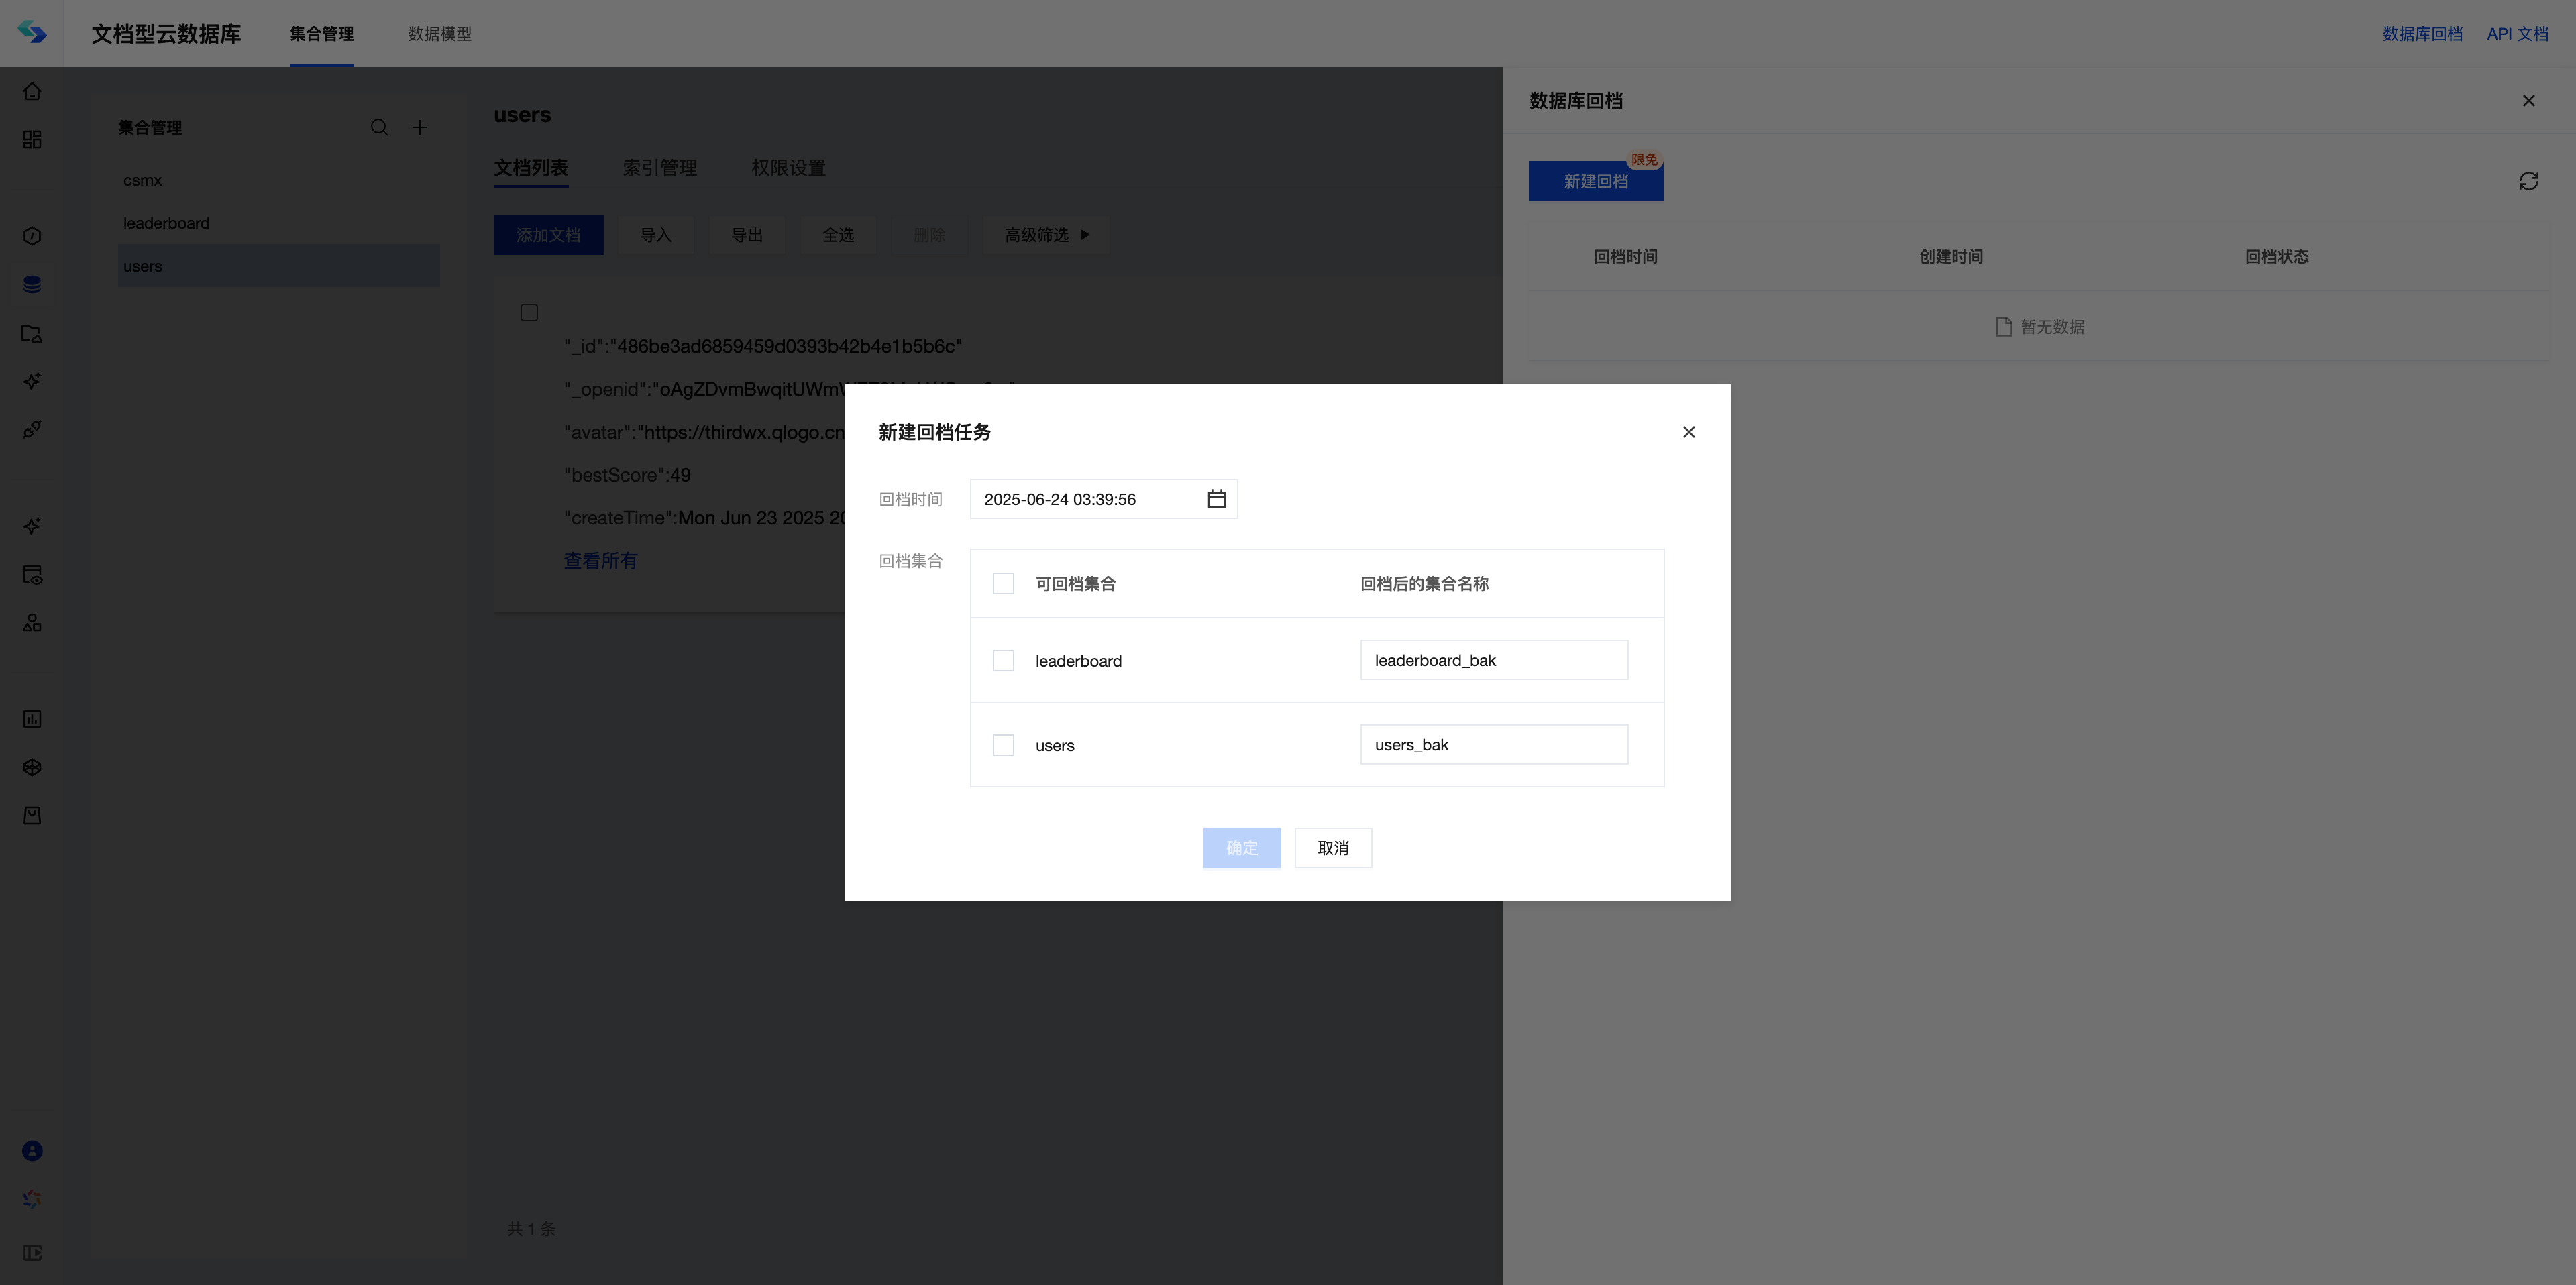Edit the users_bak collection name field
This screenshot has height=1285, width=2576.
(x=1494, y=745)
